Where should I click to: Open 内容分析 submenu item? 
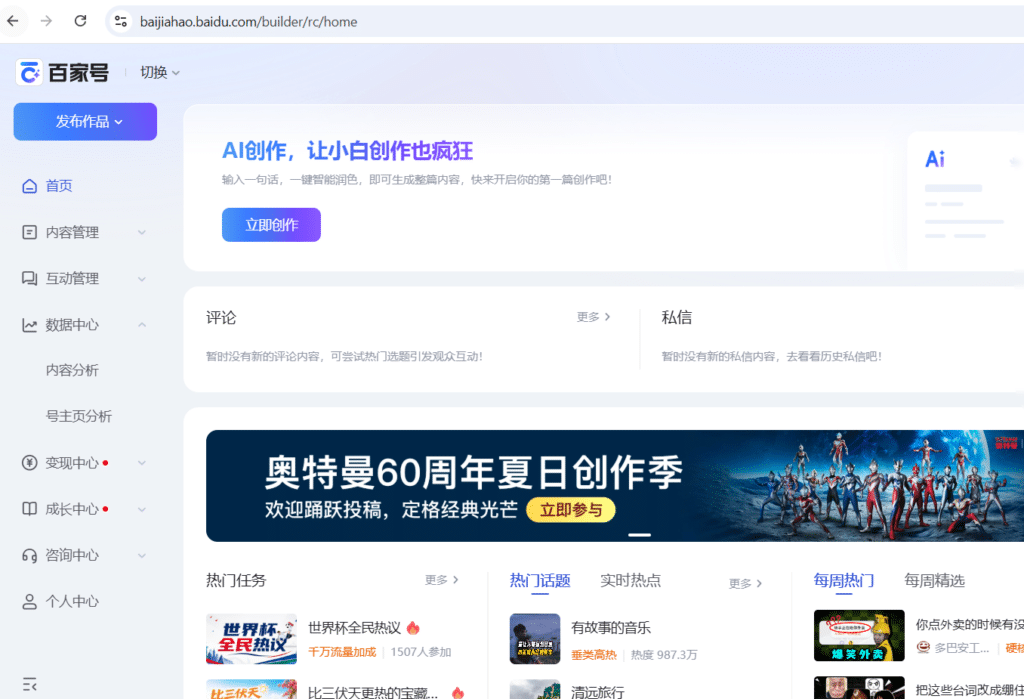click(x=72, y=370)
